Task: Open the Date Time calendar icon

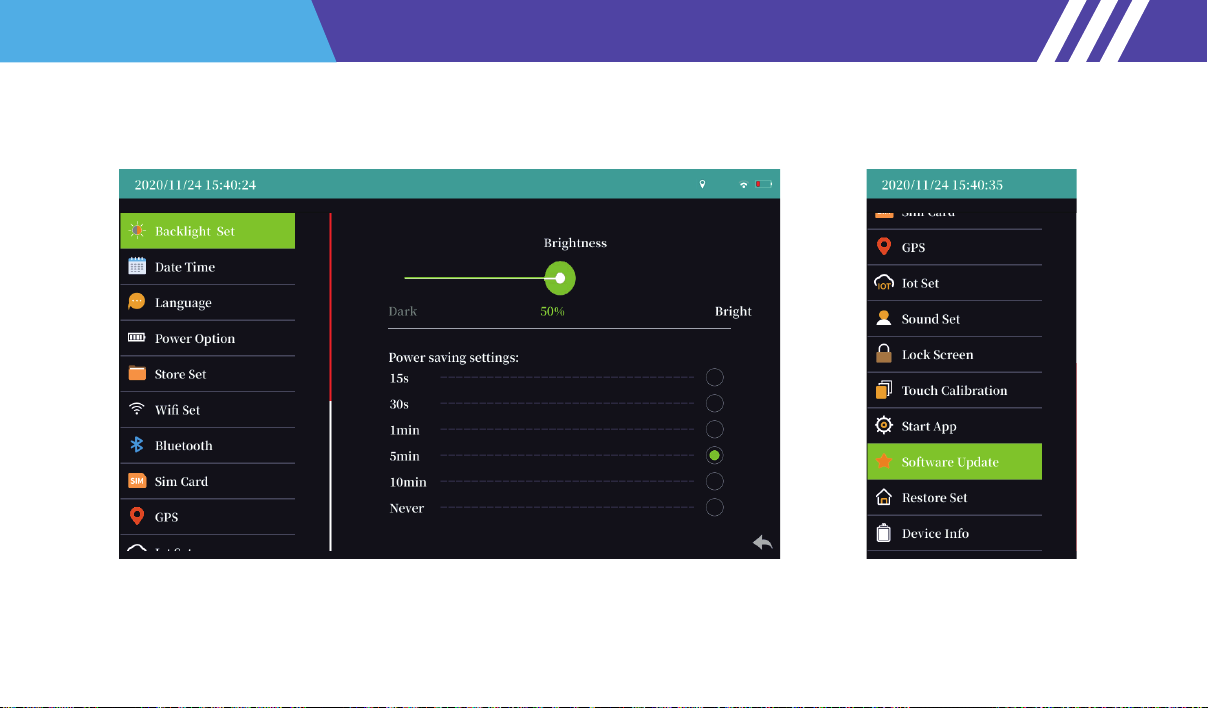Action: (137, 267)
